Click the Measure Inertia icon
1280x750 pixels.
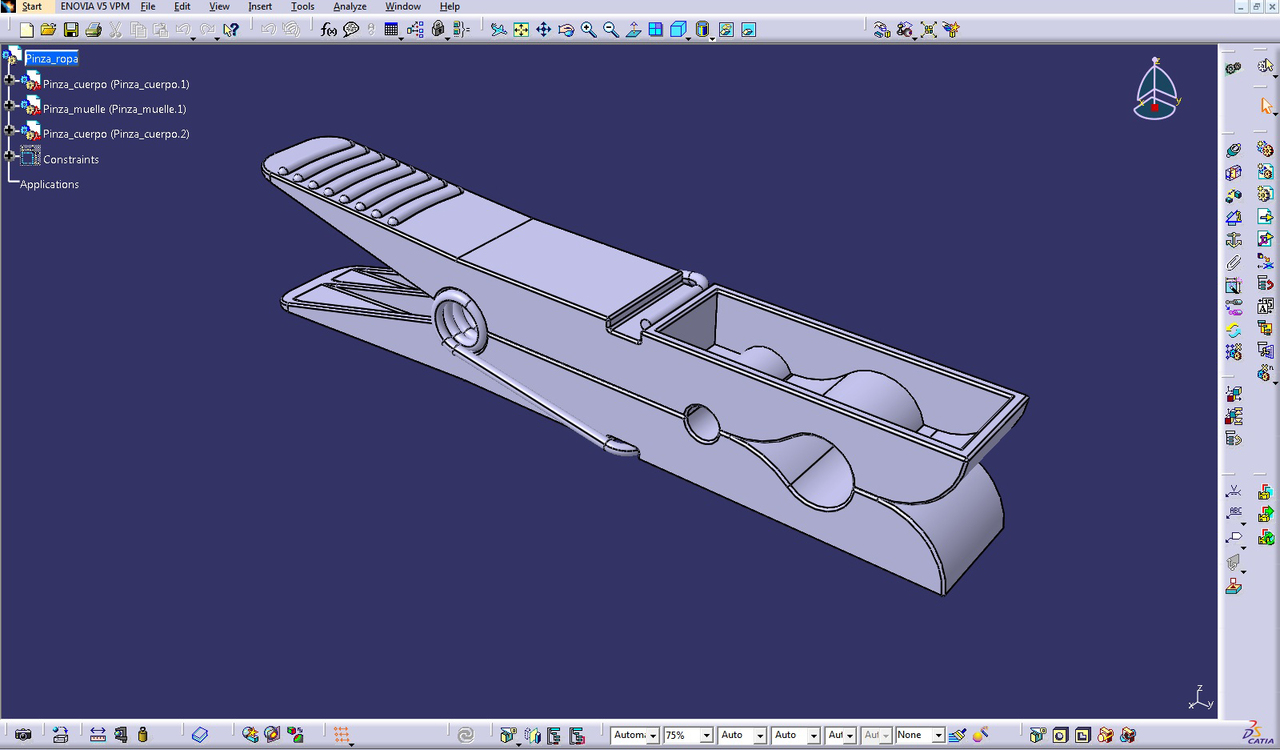coord(142,735)
